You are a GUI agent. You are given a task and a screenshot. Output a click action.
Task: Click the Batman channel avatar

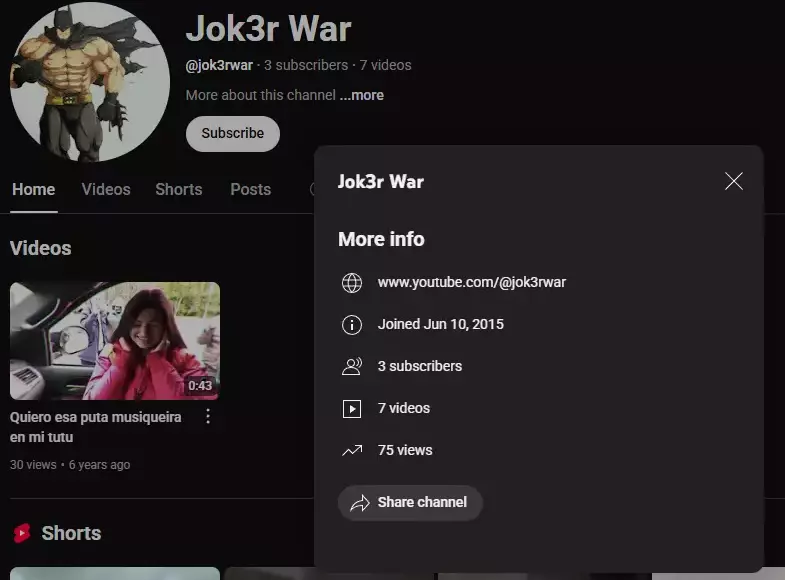(x=90, y=82)
